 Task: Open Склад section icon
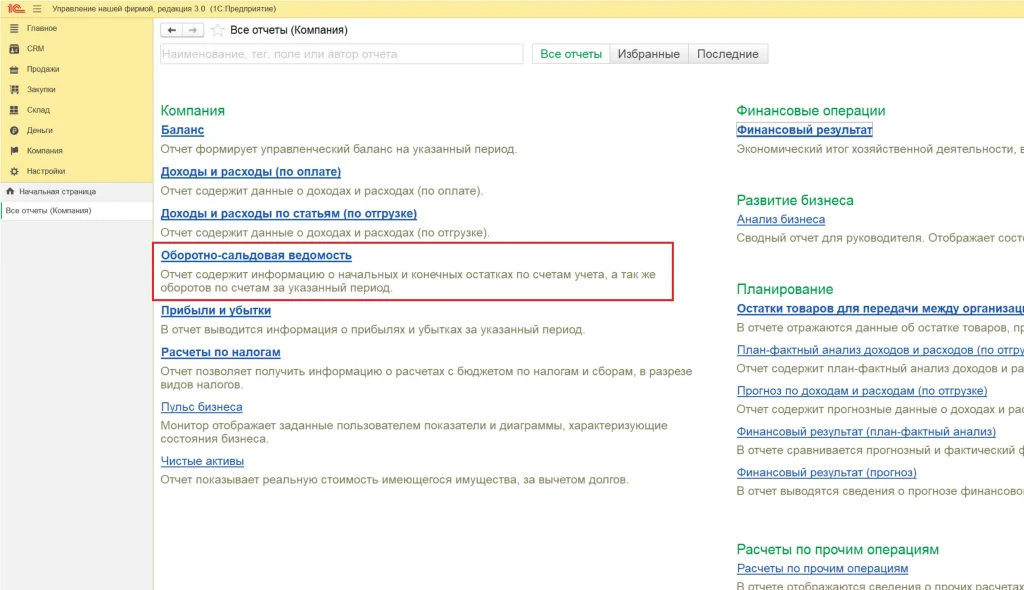(x=14, y=110)
